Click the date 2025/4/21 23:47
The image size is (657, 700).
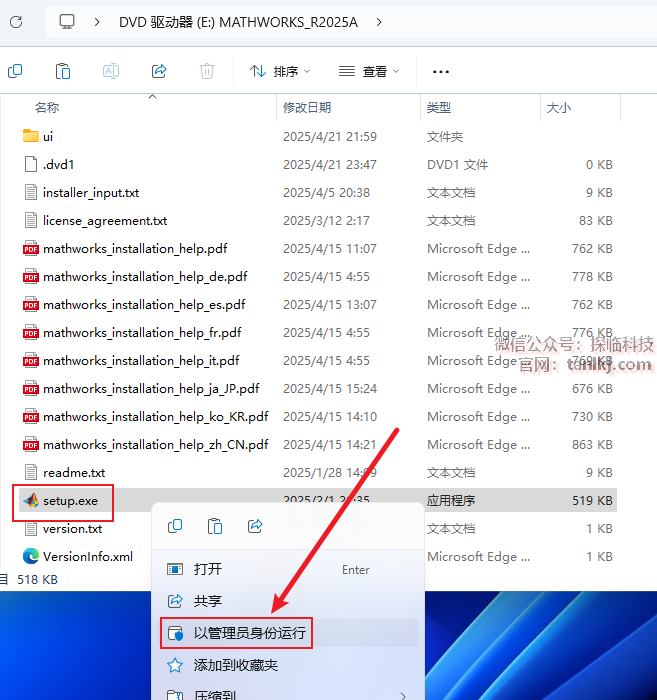(x=330, y=165)
